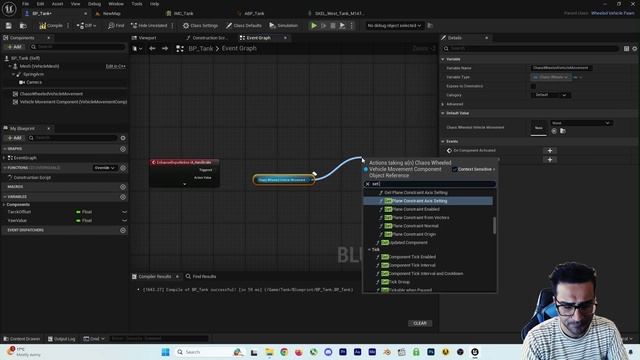Toggle Hide Unrelated nodes

coord(149,26)
